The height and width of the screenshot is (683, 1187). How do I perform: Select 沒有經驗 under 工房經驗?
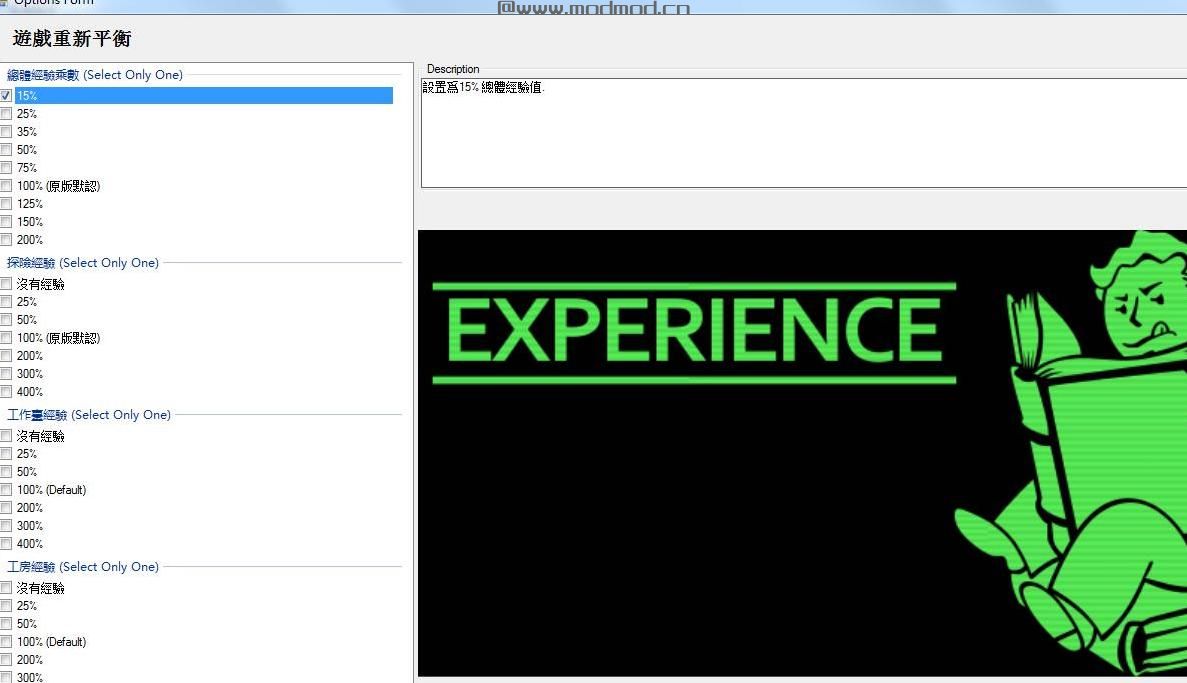[x=6, y=588]
